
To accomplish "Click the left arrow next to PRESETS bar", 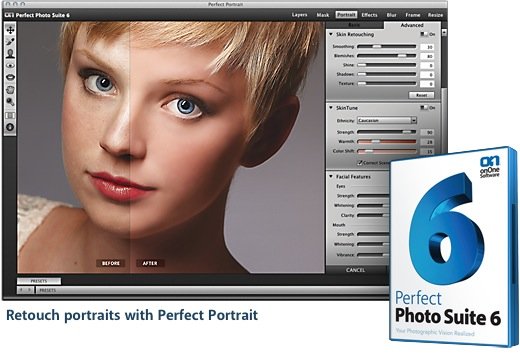I will [x=21, y=290].
